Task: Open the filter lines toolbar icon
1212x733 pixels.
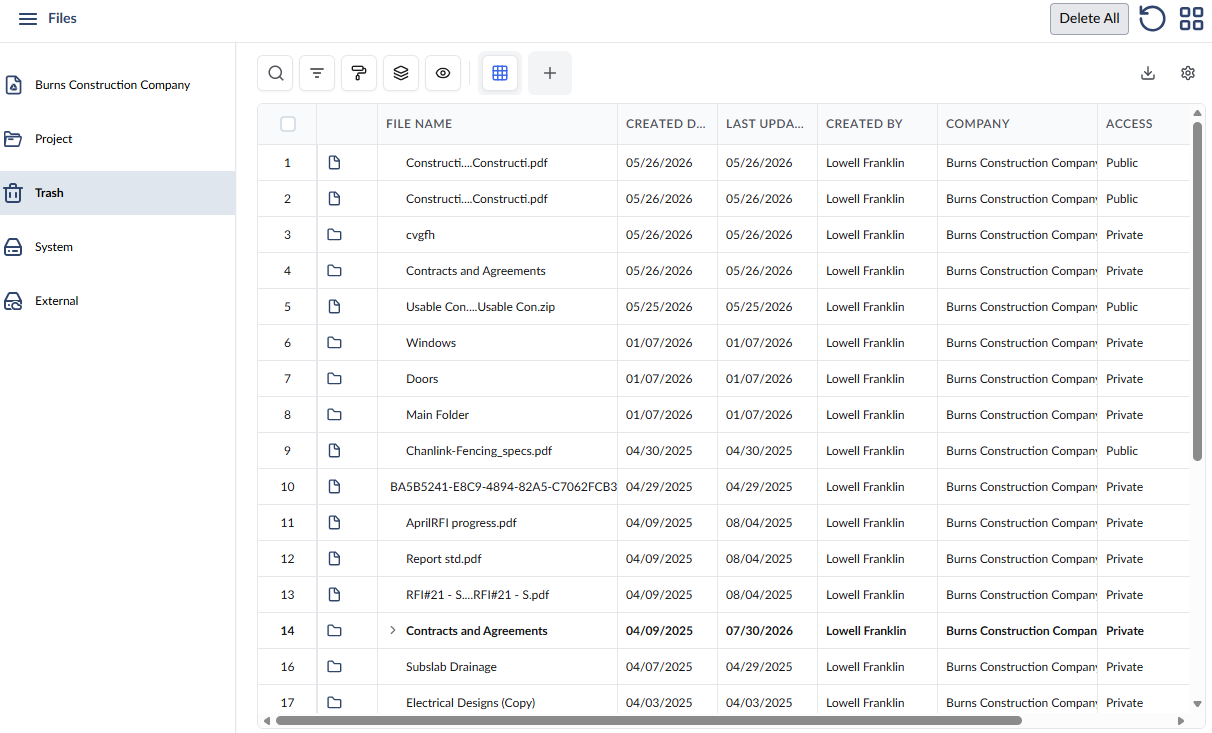Action: (x=317, y=73)
